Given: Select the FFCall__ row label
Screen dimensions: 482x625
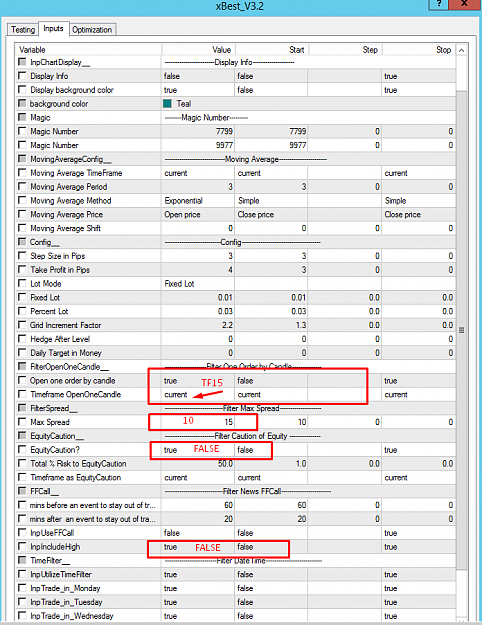Looking at the screenshot, I should (44, 491).
